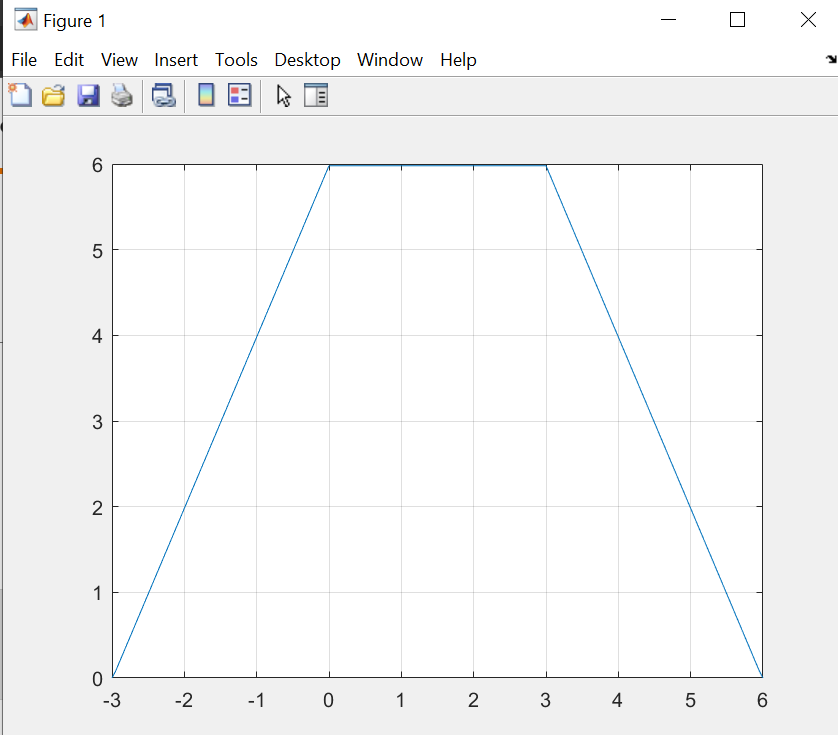Activate the Edit Plot arrow tool

point(284,96)
